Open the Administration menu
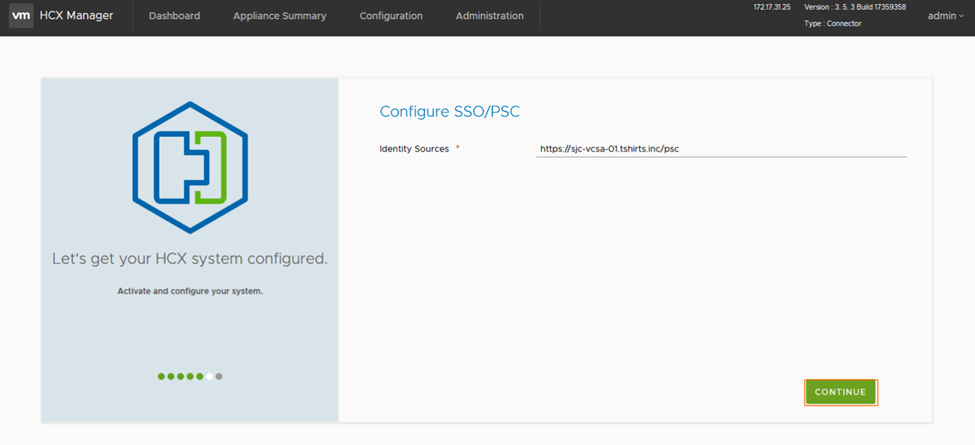This screenshot has width=975, height=445. (x=489, y=16)
